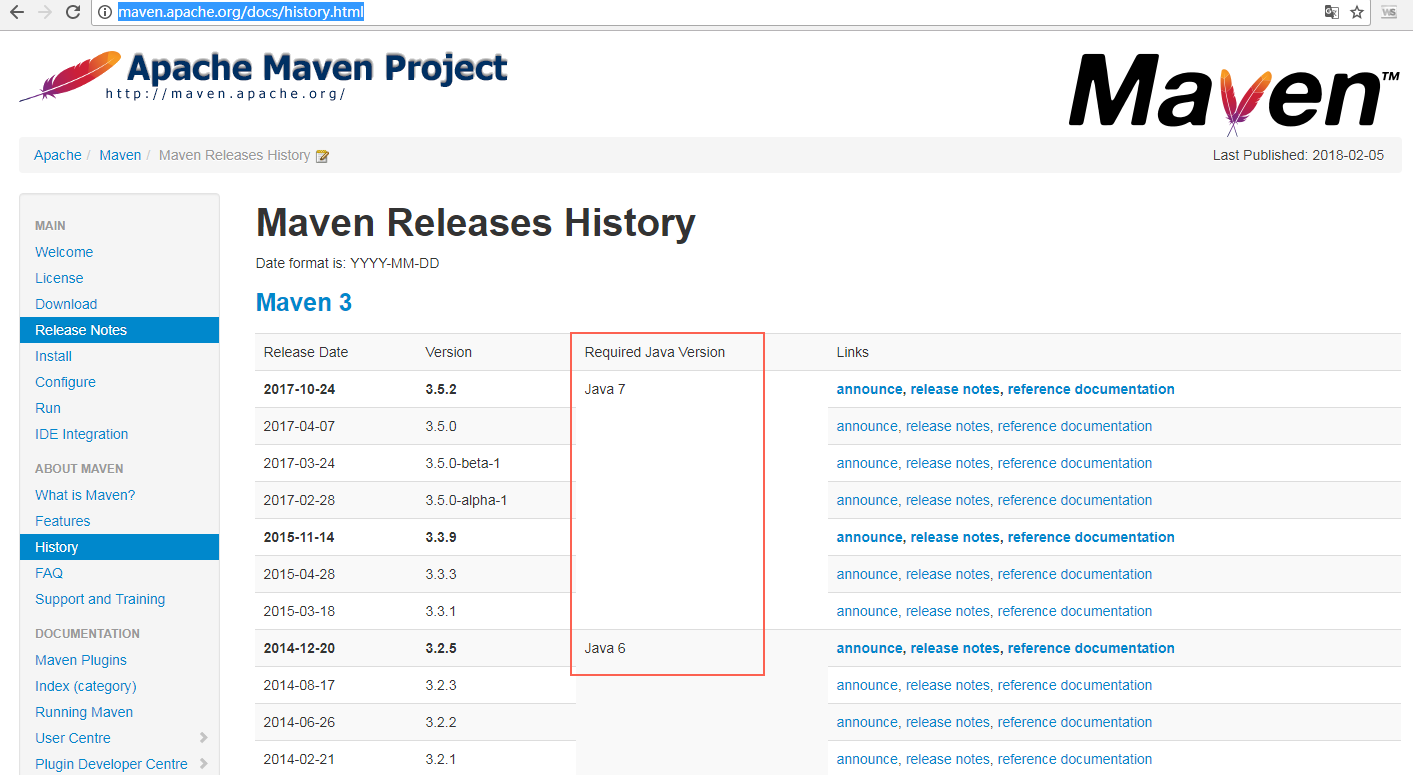Expand the User Centre sidebar chevron
This screenshot has width=1413, height=775.
click(x=205, y=738)
